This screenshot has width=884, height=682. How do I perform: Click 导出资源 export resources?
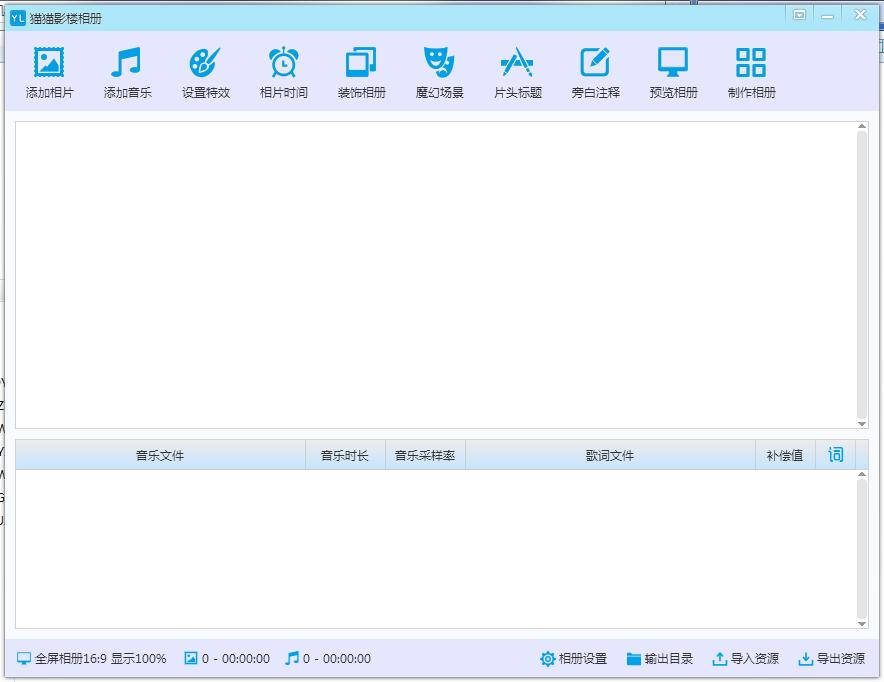coord(831,658)
